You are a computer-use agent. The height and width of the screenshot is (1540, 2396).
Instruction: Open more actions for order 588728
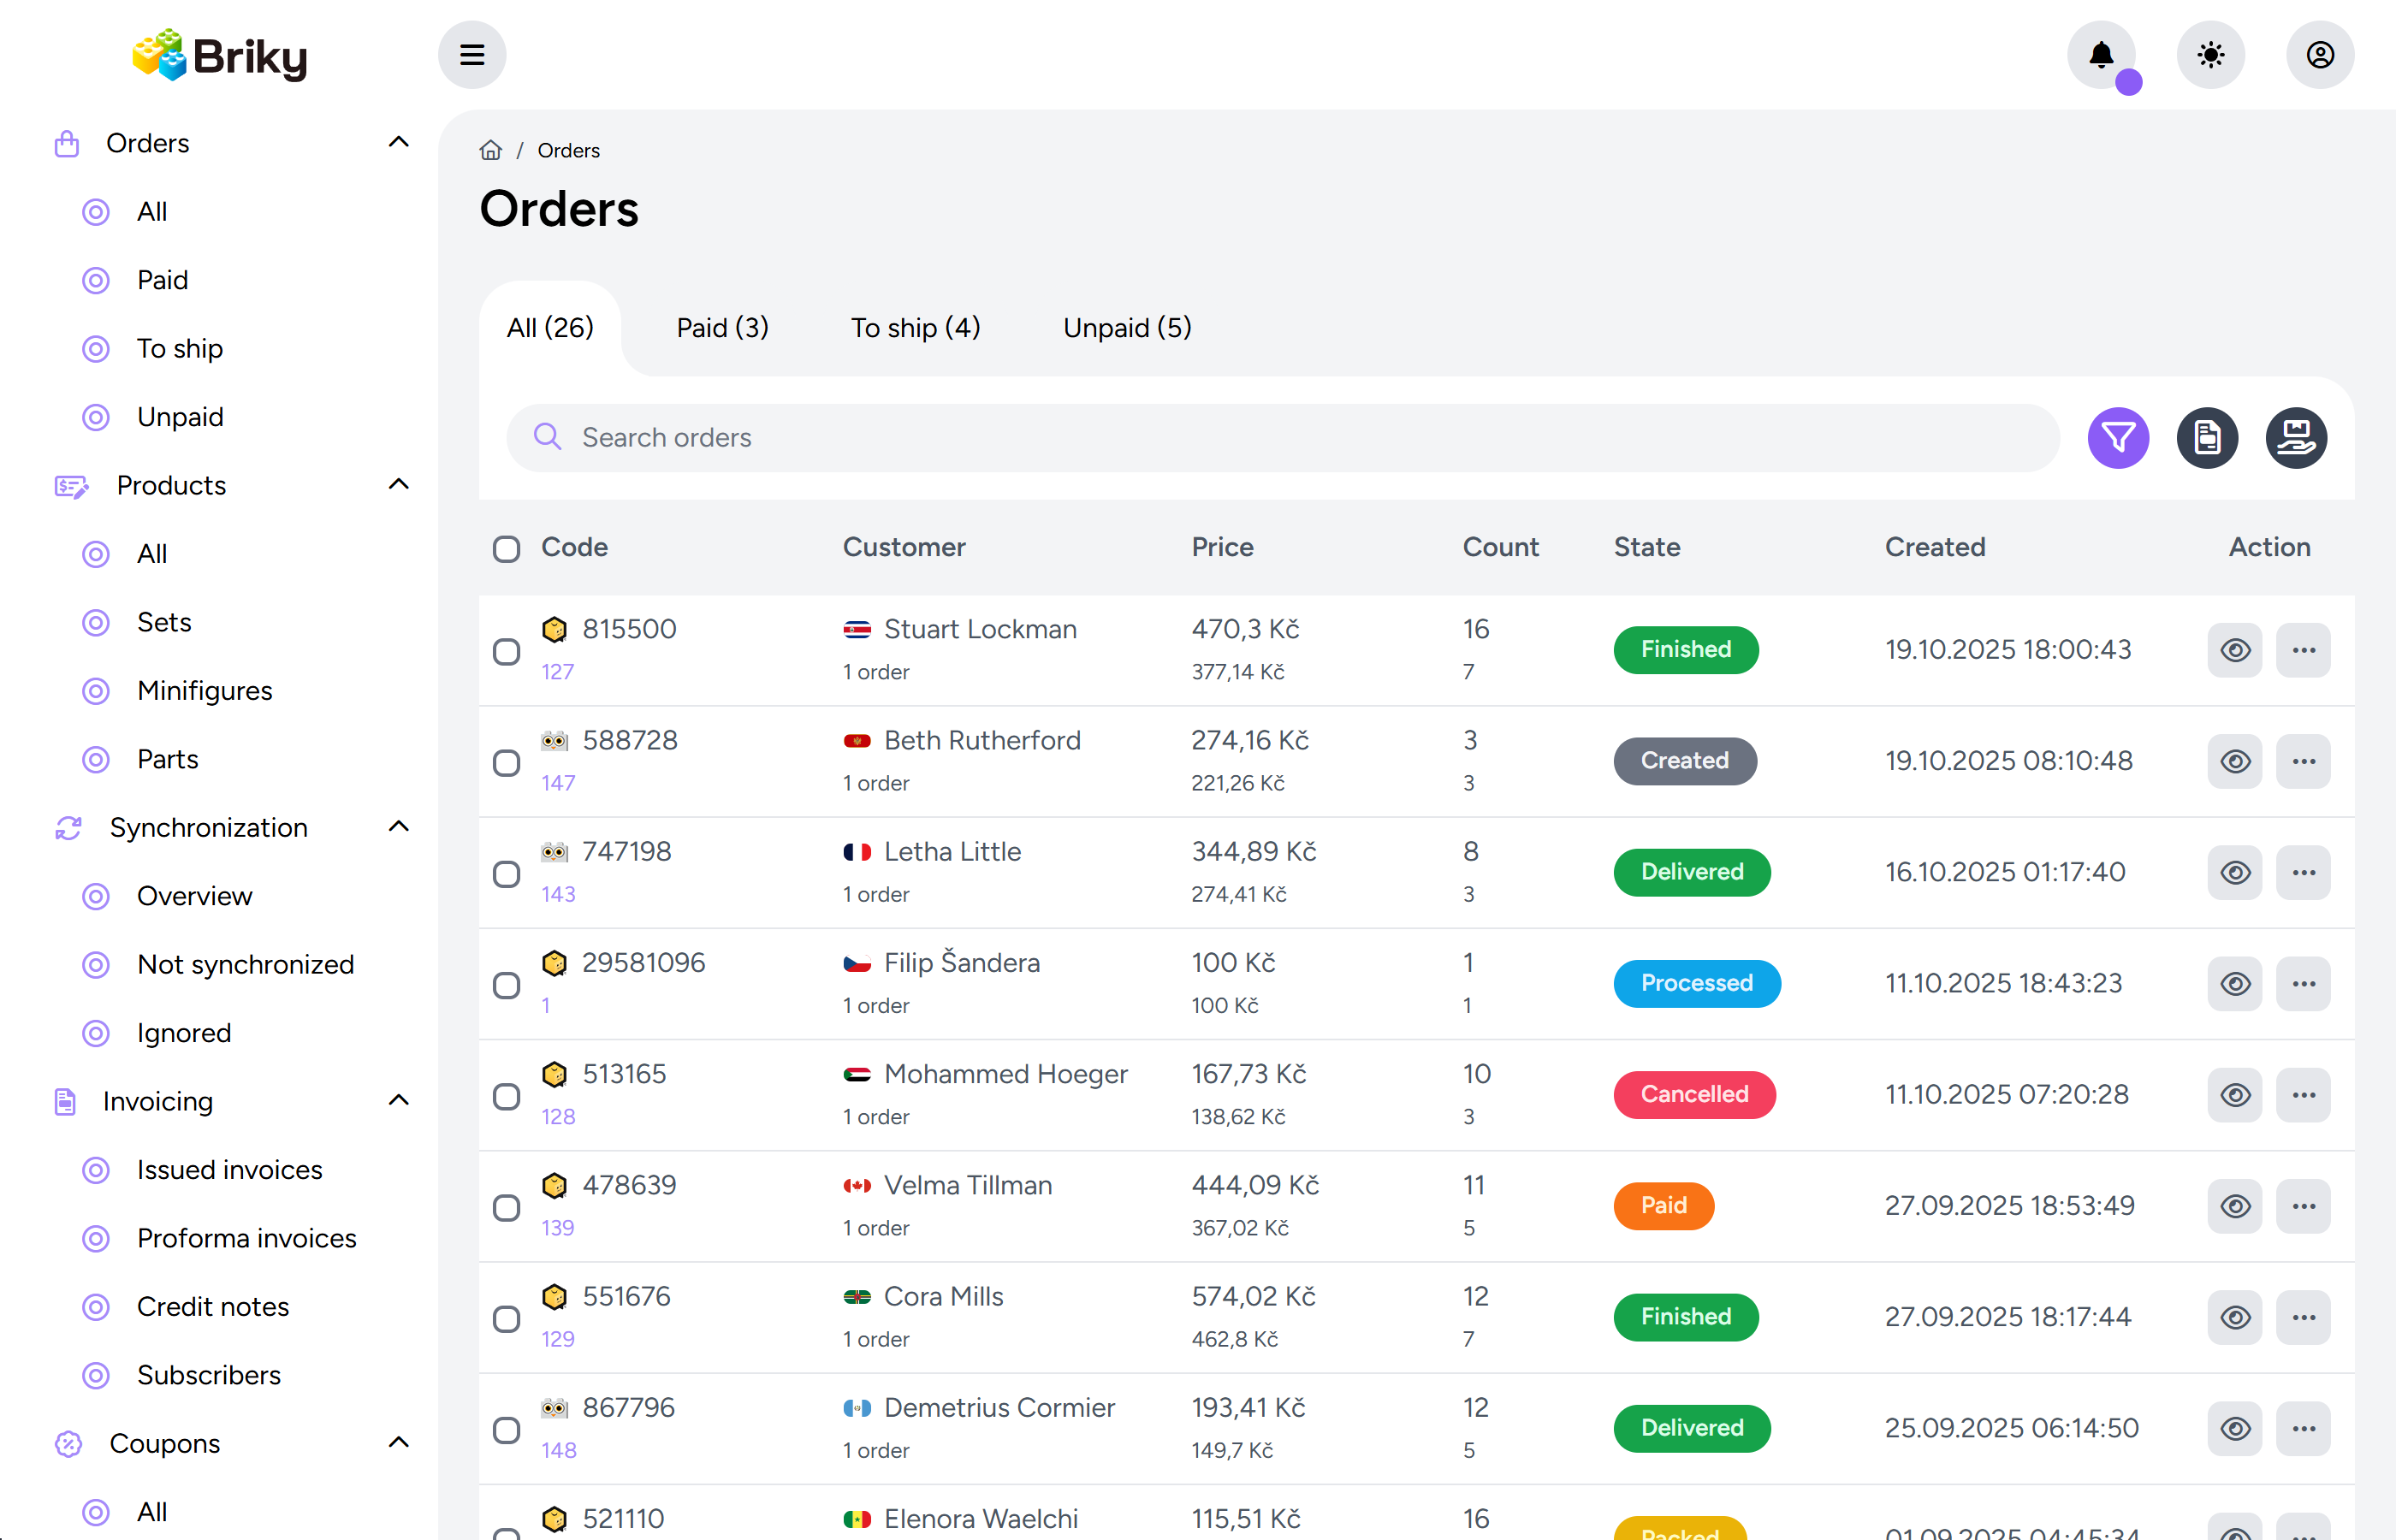[x=2303, y=761]
